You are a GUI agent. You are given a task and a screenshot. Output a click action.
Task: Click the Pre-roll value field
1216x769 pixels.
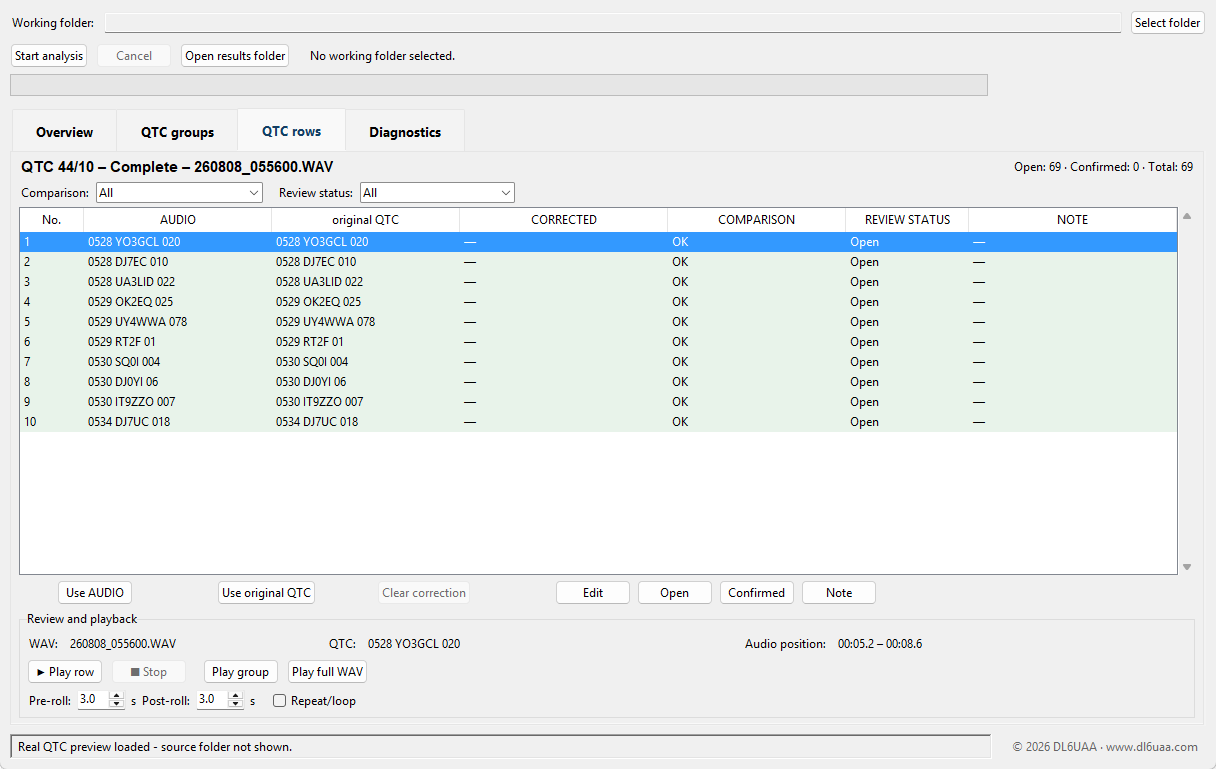click(92, 700)
